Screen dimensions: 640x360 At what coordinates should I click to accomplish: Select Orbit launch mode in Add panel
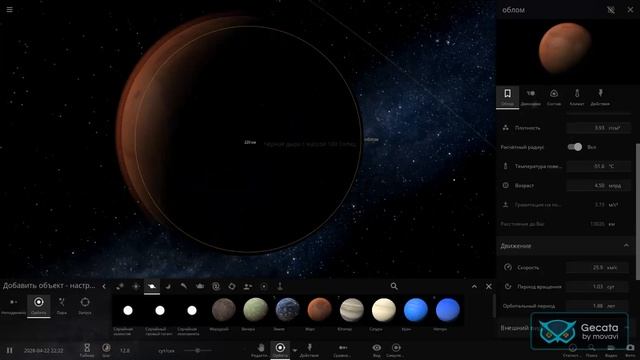click(x=39, y=306)
